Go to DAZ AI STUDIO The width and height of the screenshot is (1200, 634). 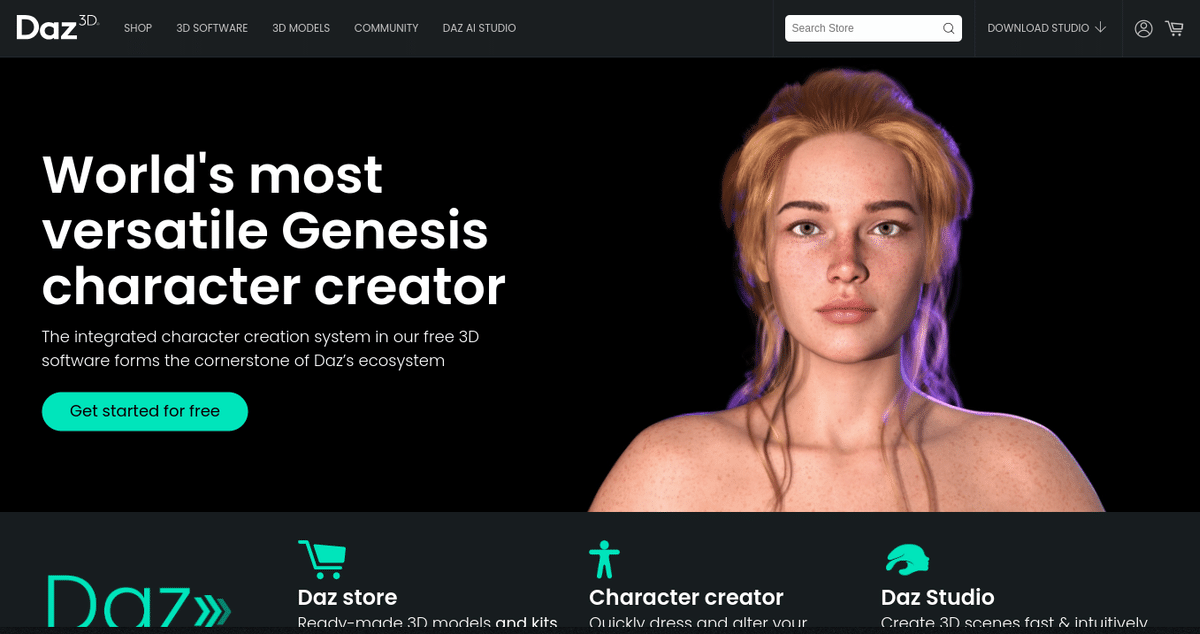479,28
